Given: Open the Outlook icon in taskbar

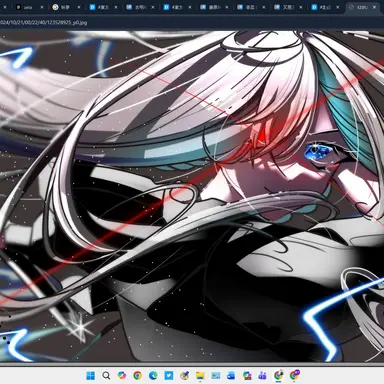Looking at the screenshot, I should coord(231,376).
